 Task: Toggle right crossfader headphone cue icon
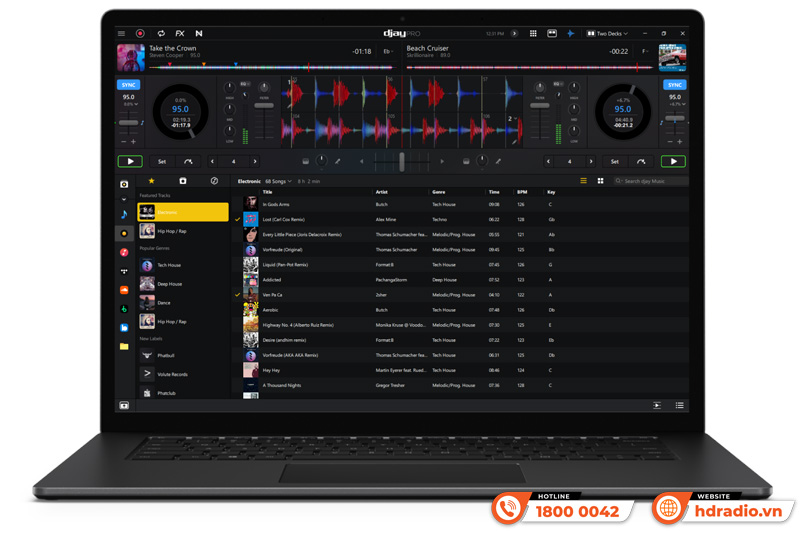466,162
